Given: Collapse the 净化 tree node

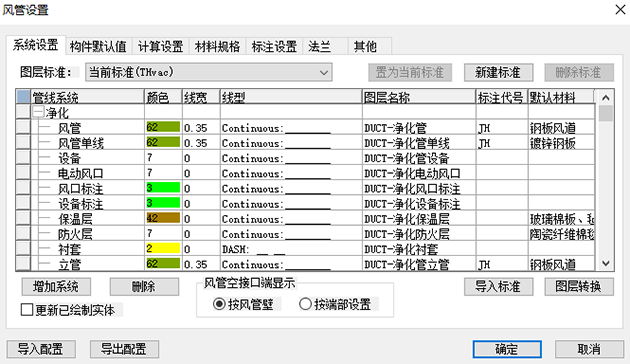Looking at the screenshot, I should (38, 112).
